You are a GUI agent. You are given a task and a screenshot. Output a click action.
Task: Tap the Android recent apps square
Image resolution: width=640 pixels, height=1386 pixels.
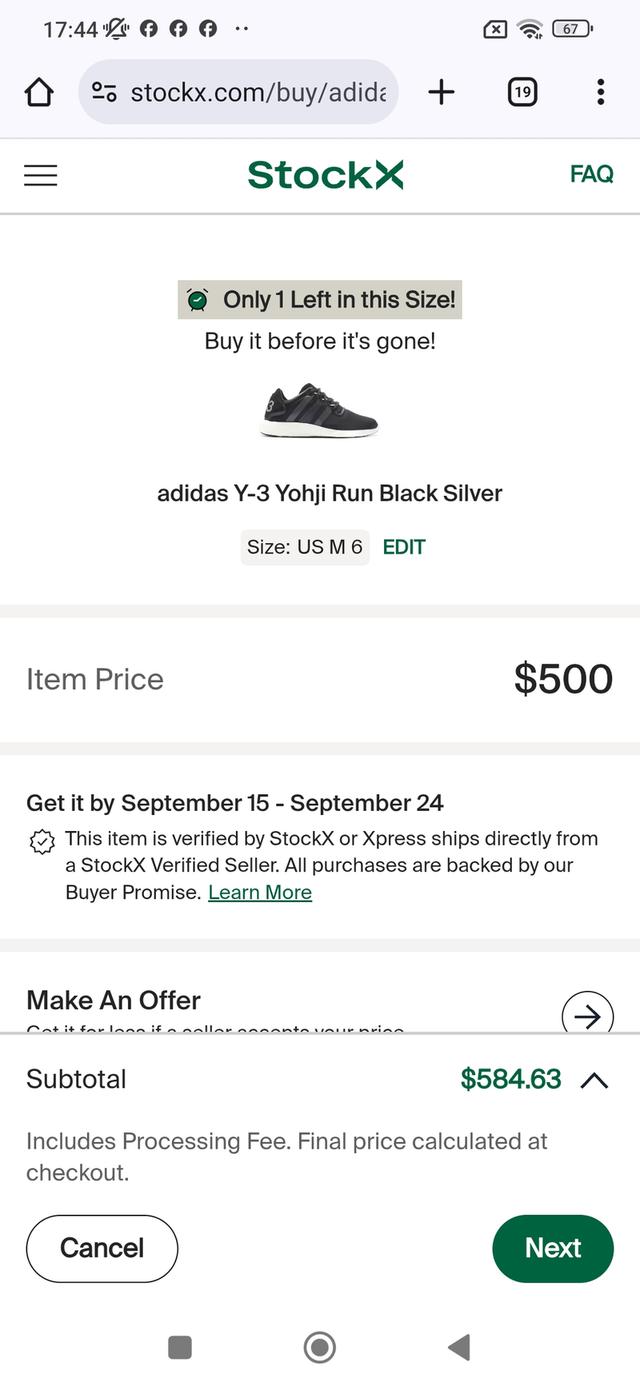[180, 1347]
